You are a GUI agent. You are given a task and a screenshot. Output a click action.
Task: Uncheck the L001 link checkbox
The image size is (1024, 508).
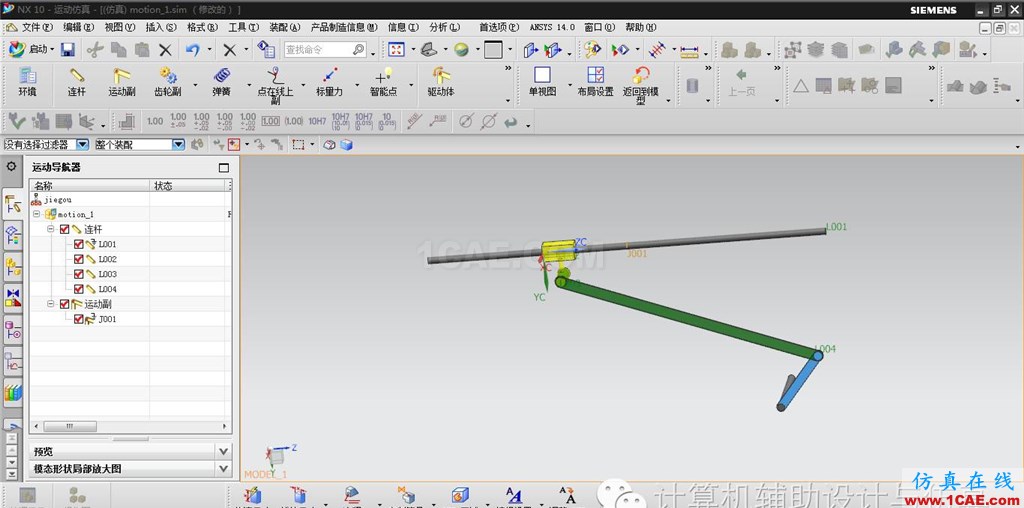79,244
